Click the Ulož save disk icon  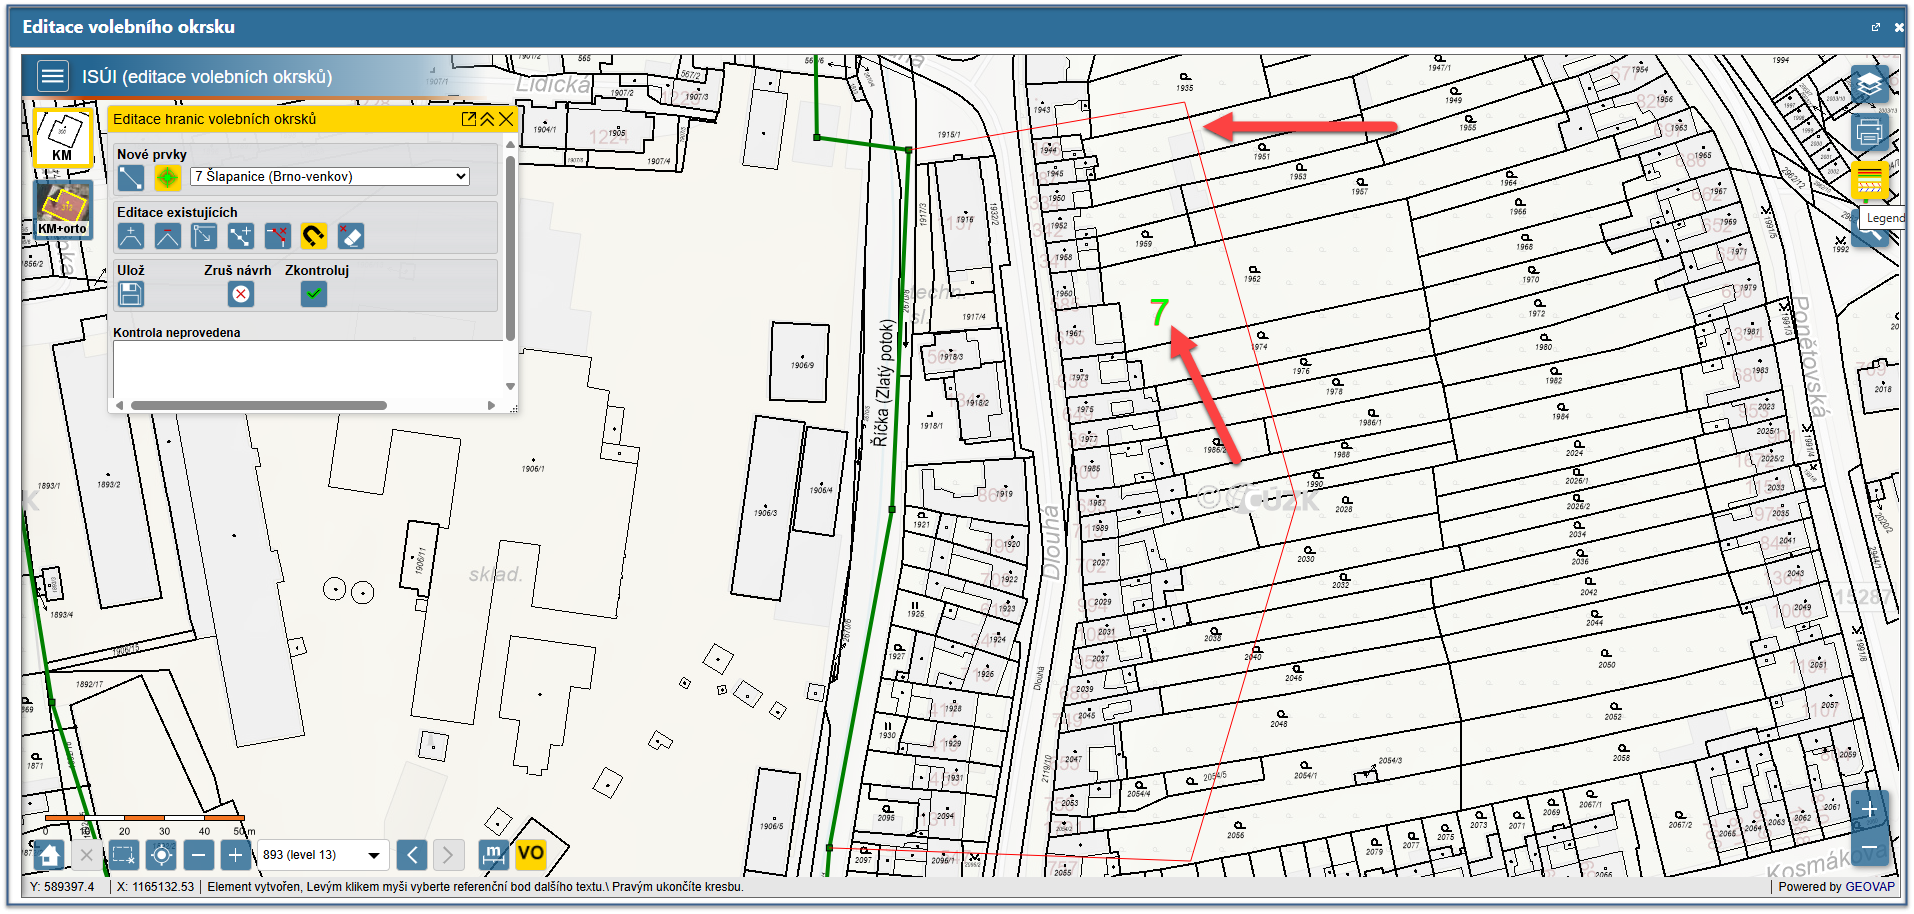(131, 294)
